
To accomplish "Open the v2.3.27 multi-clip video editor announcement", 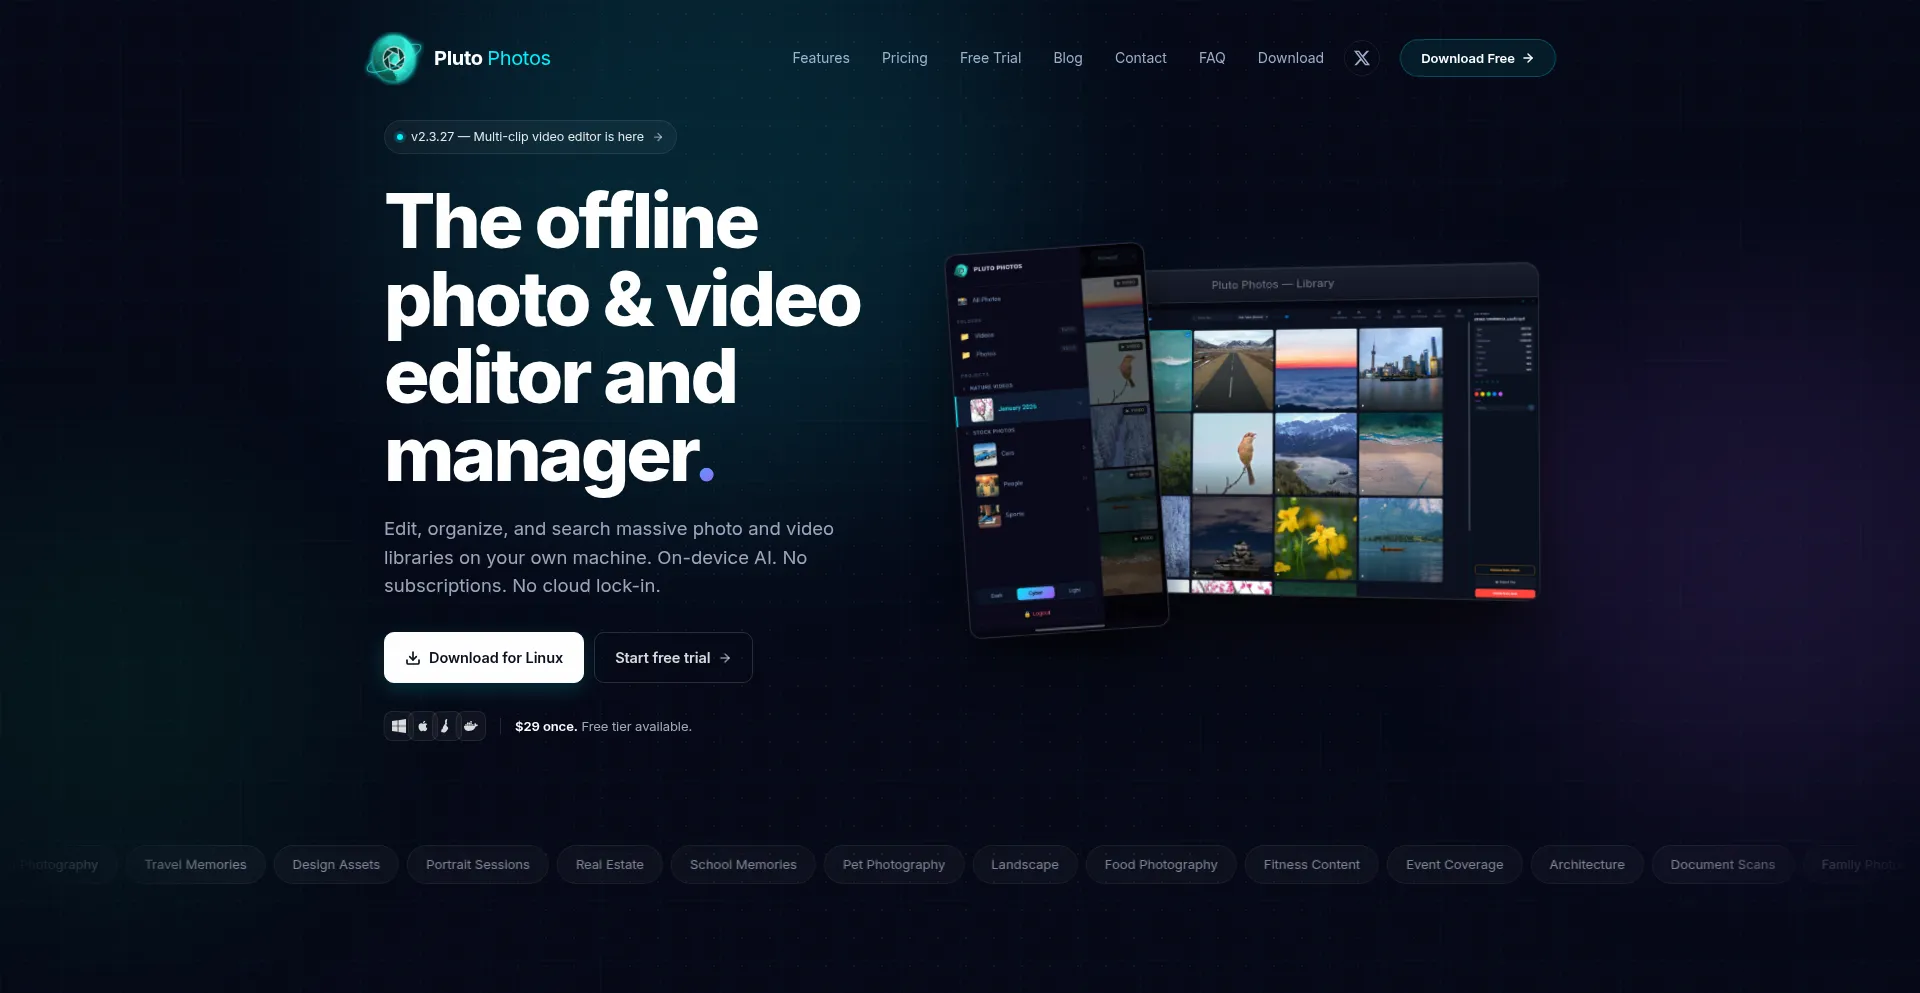I will point(530,137).
